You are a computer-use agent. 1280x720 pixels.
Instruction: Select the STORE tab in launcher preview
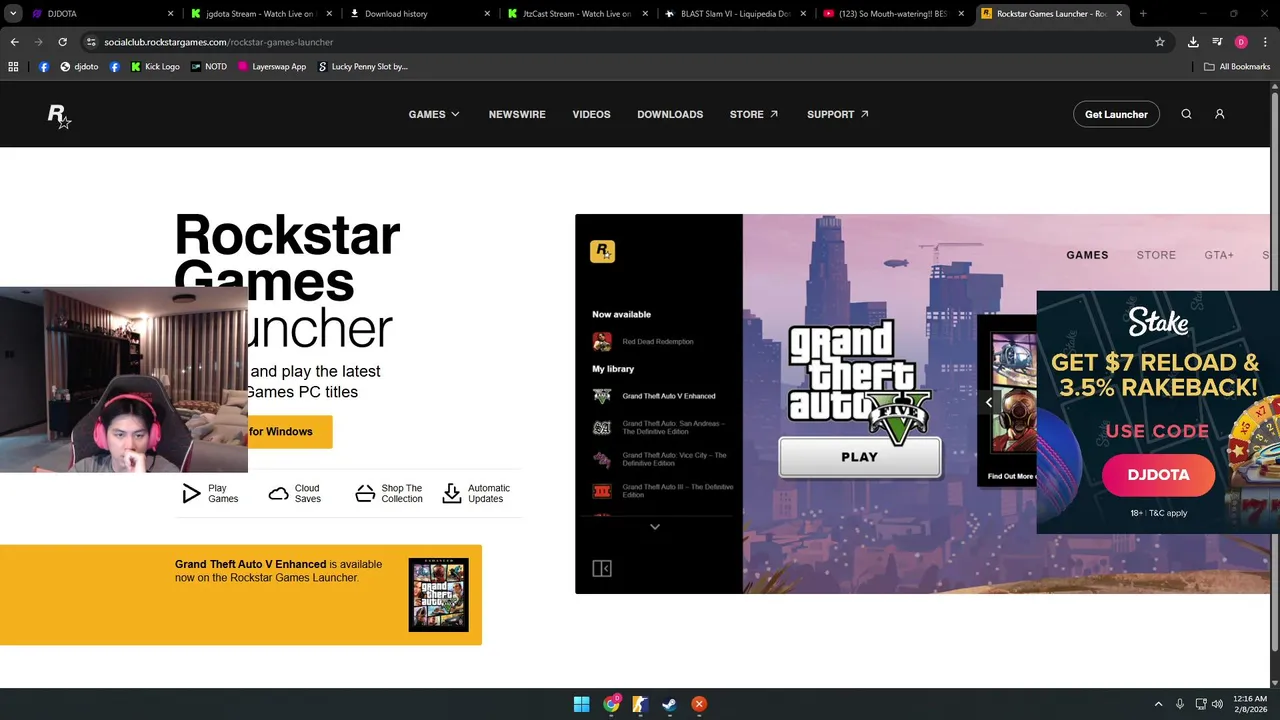(x=1156, y=255)
